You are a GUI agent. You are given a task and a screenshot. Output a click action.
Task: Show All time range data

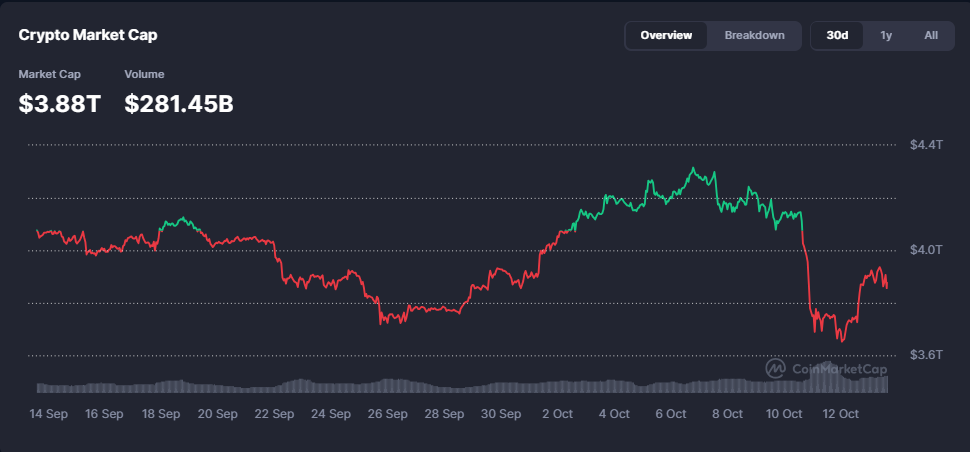(x=931, y=35)
